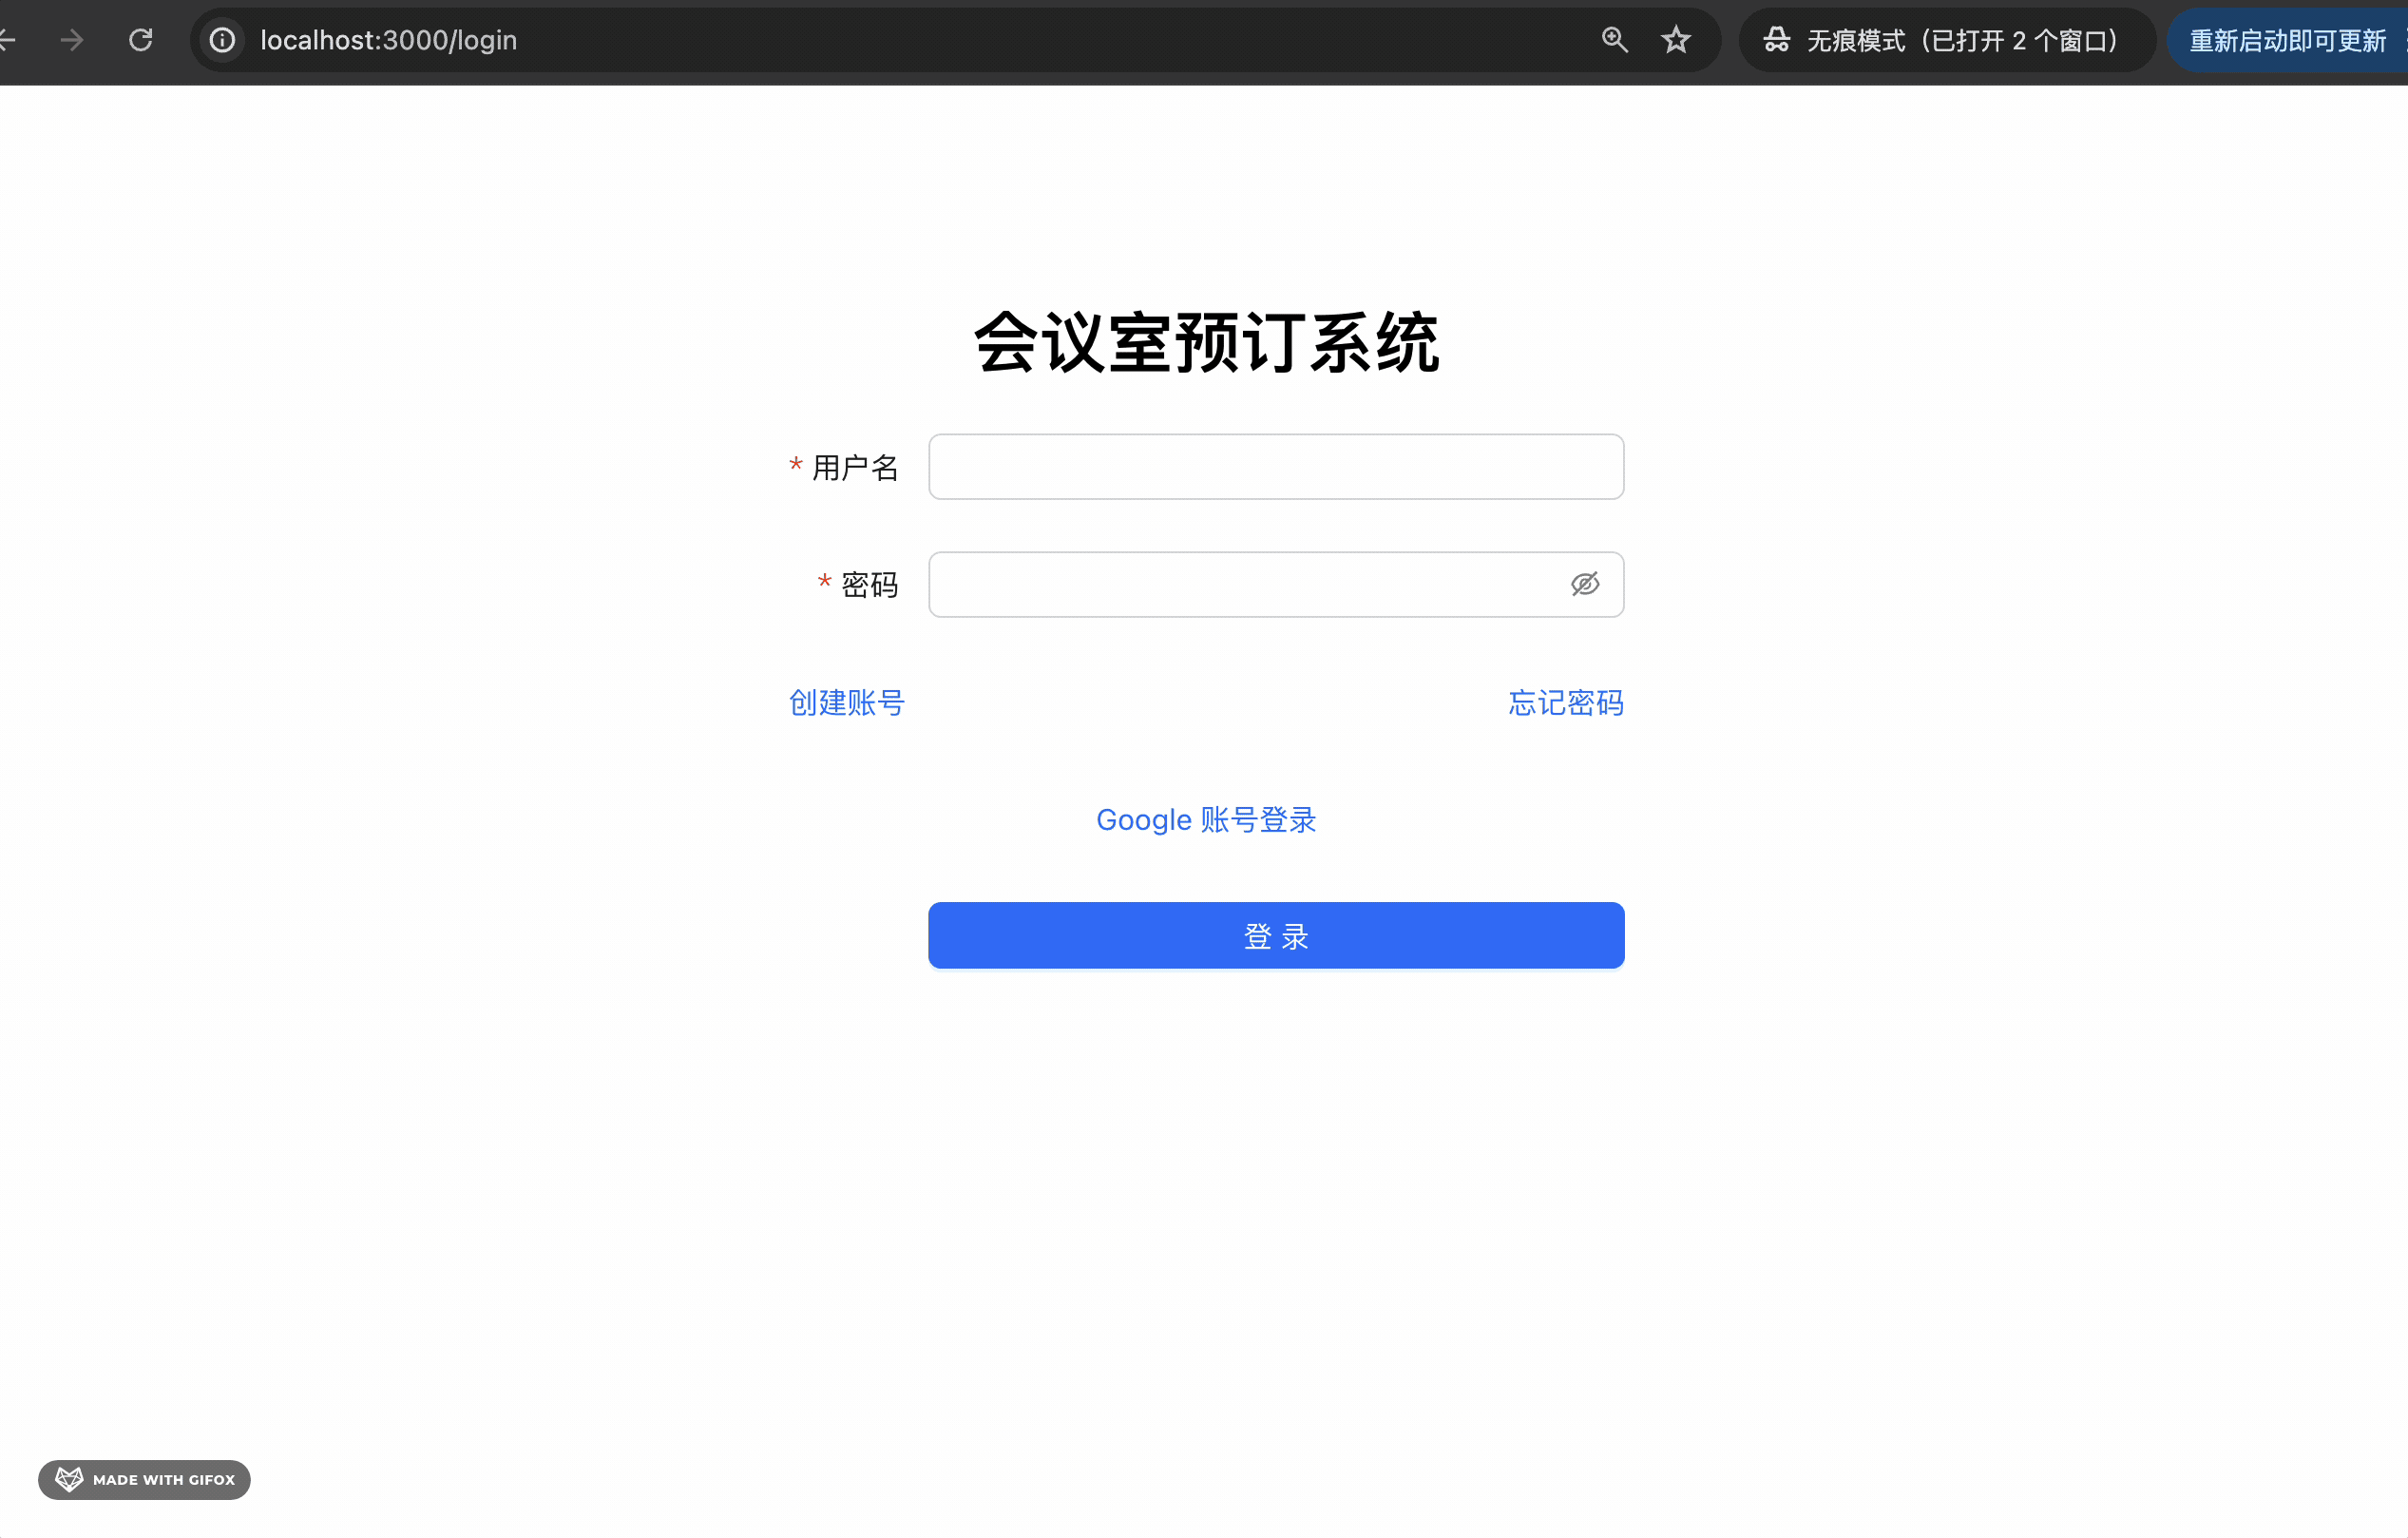Click the 密码 field label
Image resolution: width=2408 pixels, height=1538 pixels.
click(869, 584)
